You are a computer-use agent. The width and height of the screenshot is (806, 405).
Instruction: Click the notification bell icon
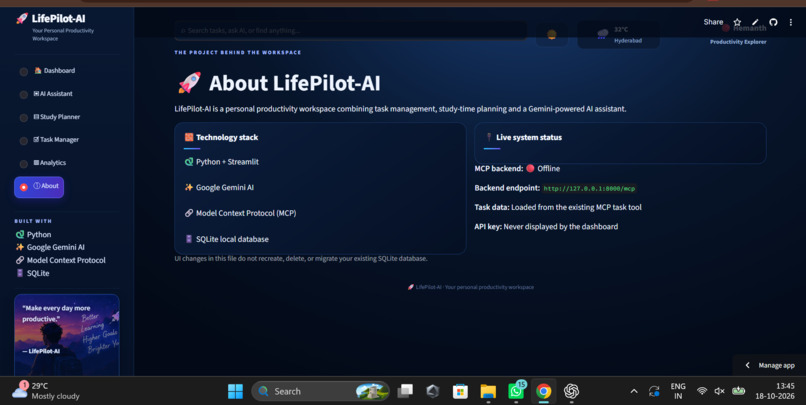[552, 34]
